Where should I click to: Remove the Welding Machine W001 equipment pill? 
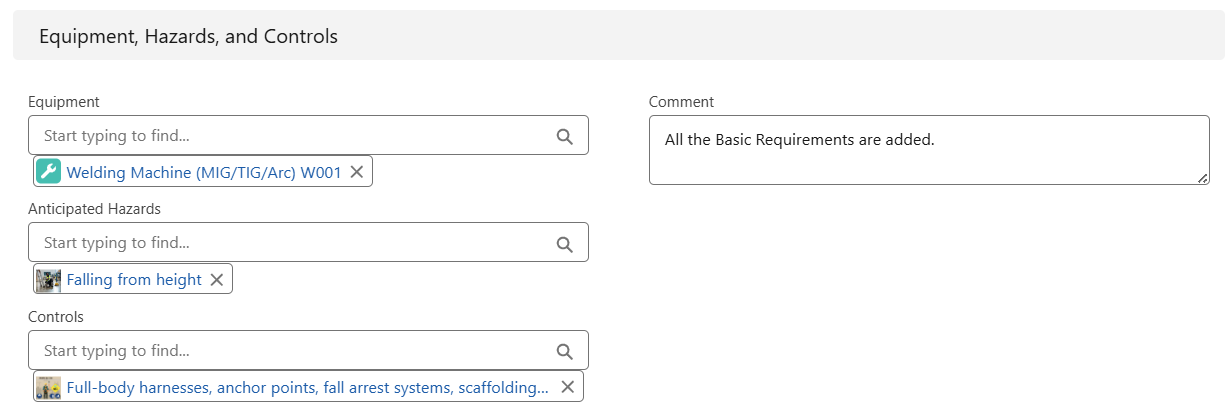pyautogui.click(x=357, y=172)
